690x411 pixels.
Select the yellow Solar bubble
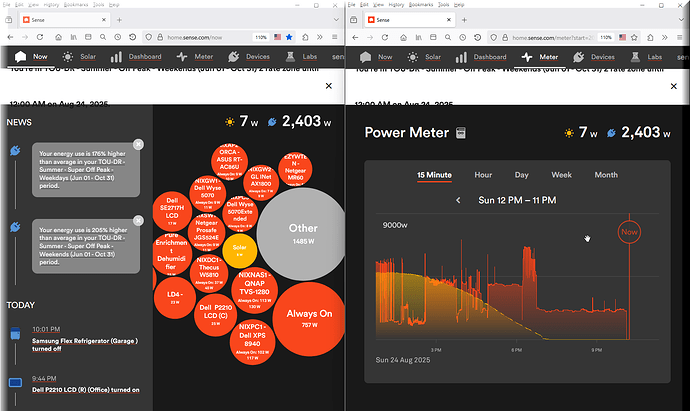click(239, 250)
